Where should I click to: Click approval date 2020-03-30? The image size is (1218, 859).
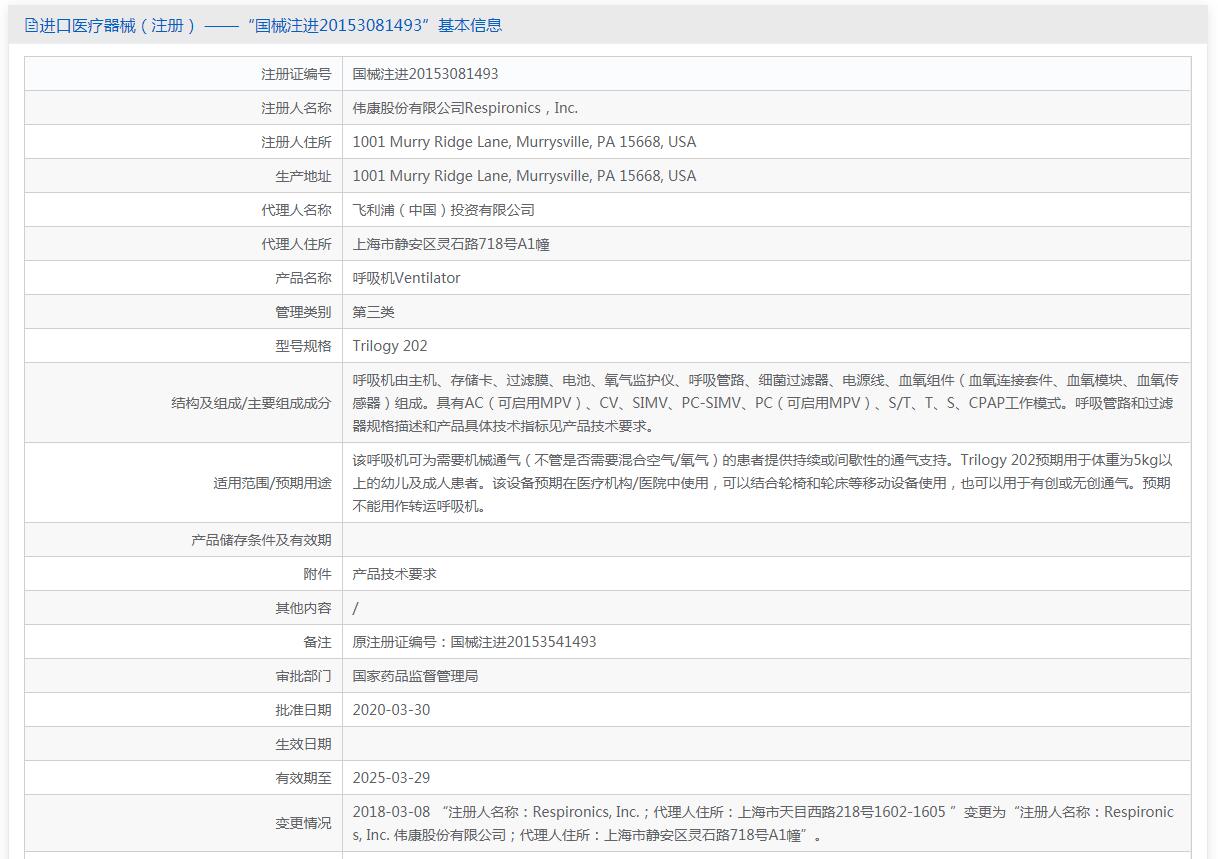[x=392, y=710]
